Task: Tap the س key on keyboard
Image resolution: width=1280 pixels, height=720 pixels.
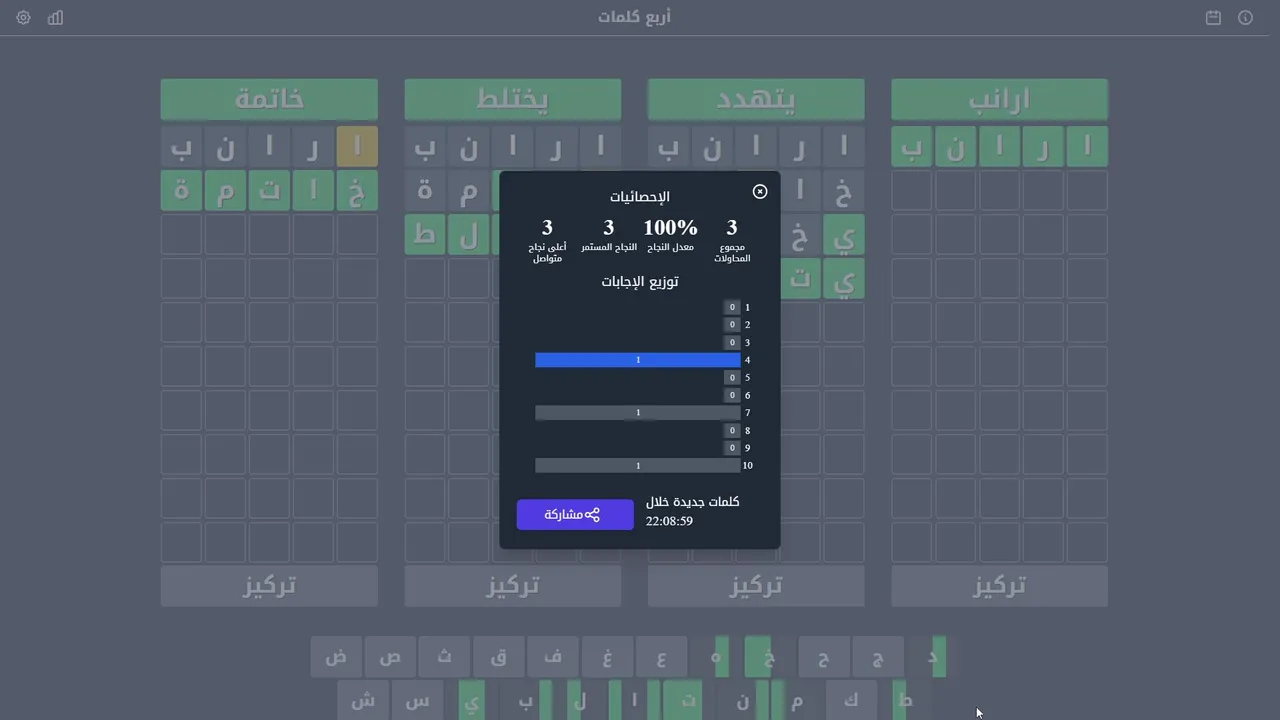Action: click(x=417, y=700)
